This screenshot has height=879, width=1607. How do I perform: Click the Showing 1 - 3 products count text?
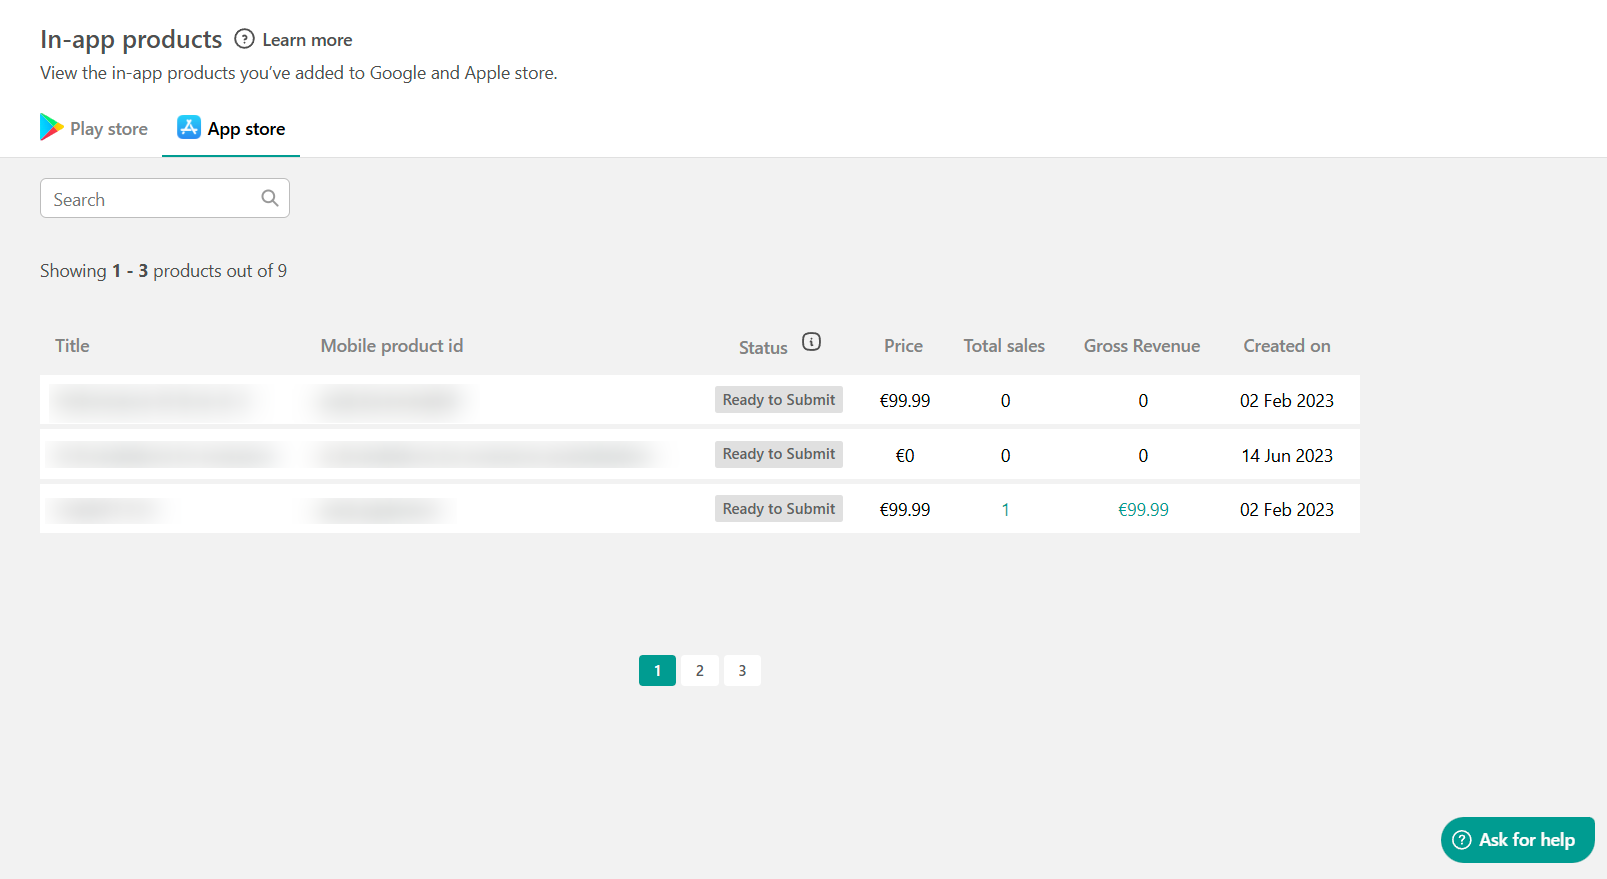coord(163,271)
